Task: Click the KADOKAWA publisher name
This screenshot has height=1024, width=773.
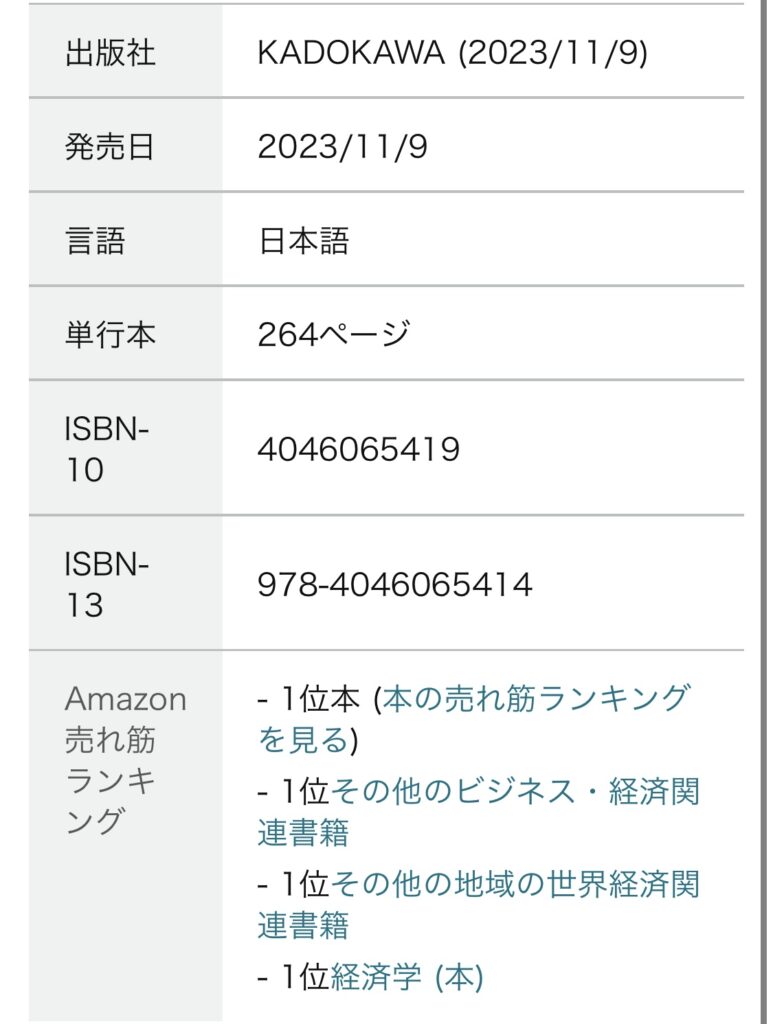Action: (x=350, y=52)
